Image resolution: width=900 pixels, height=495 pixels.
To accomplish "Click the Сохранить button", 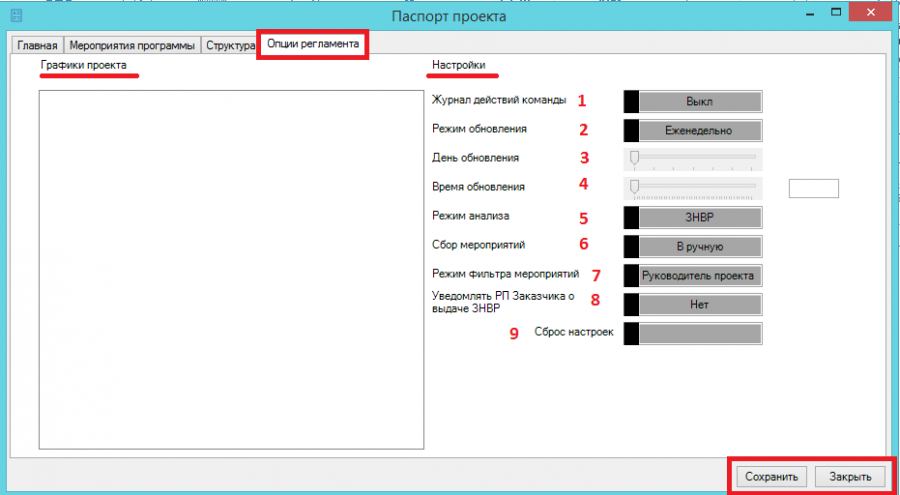I will [771, 476].
